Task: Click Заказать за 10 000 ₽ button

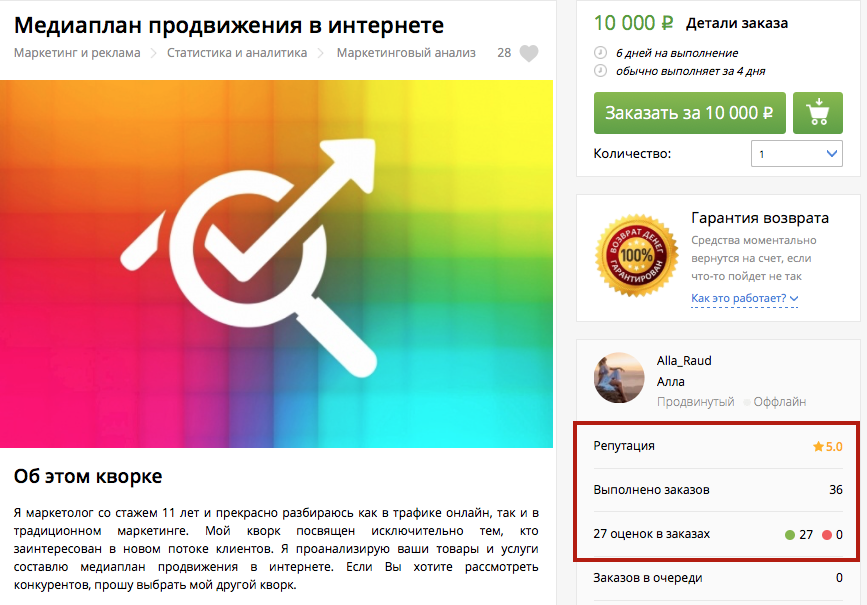Action: (690, 113)
